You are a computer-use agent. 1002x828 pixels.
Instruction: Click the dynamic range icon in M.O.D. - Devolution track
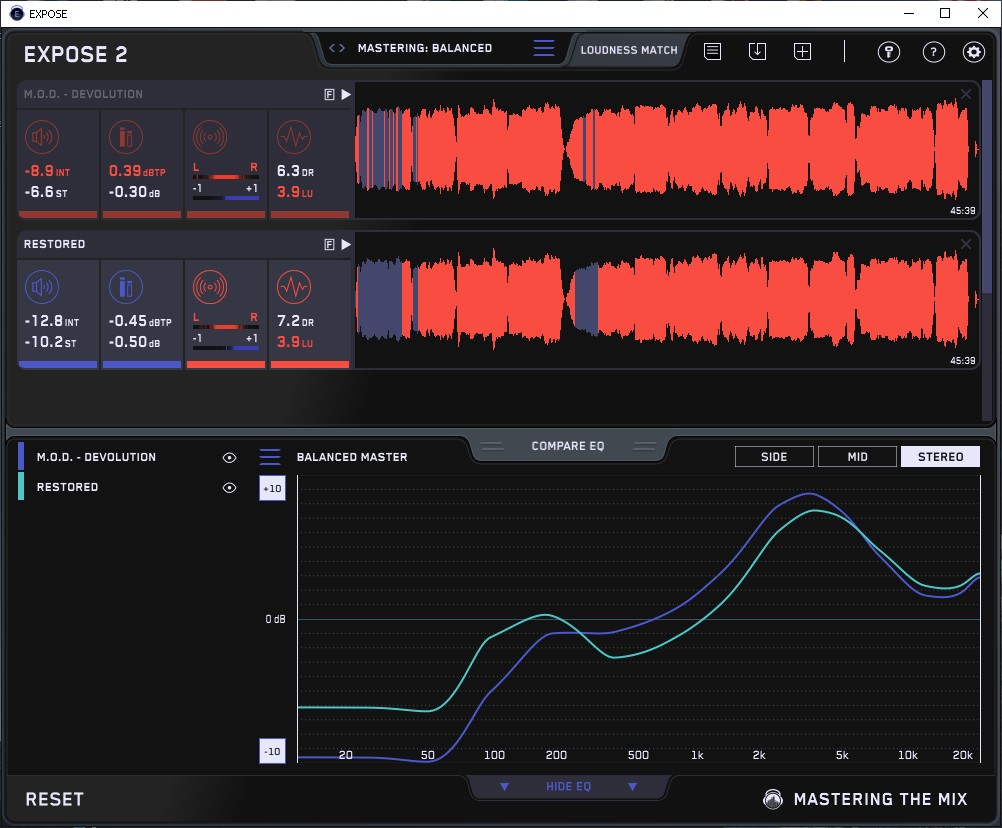294,137
